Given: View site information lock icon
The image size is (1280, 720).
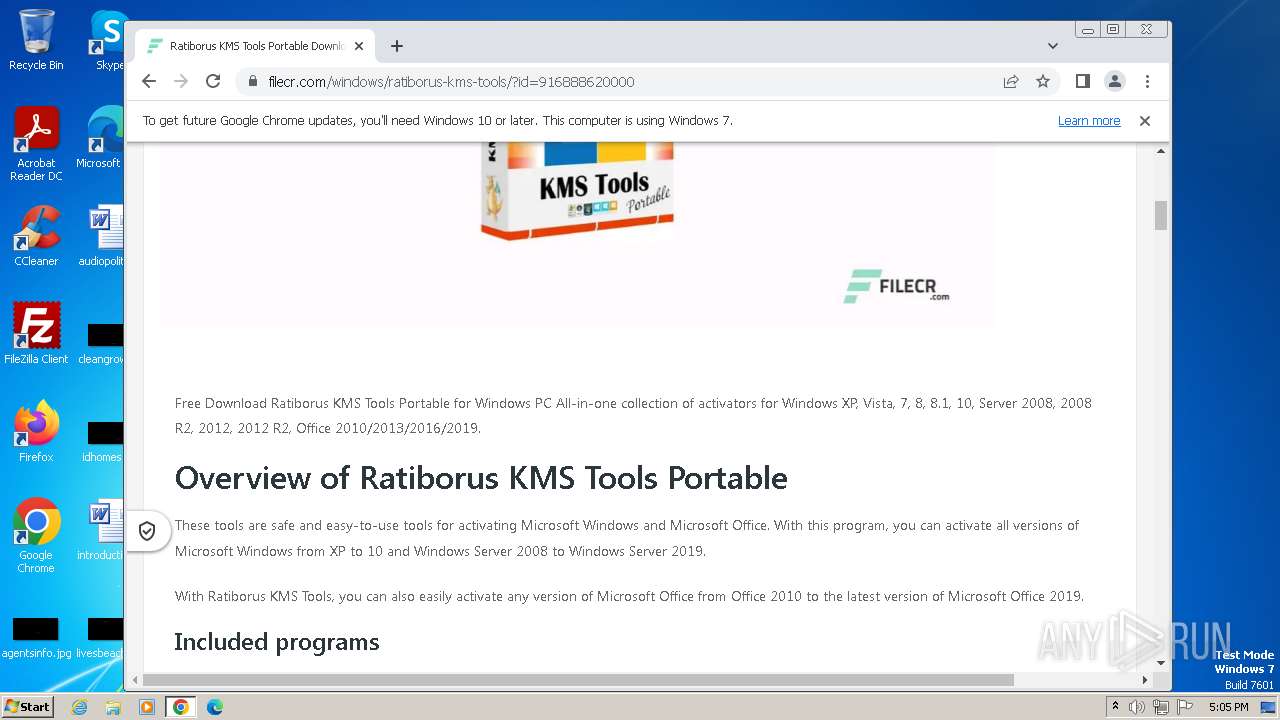Looking at the screenshot, I should point(253,82).
